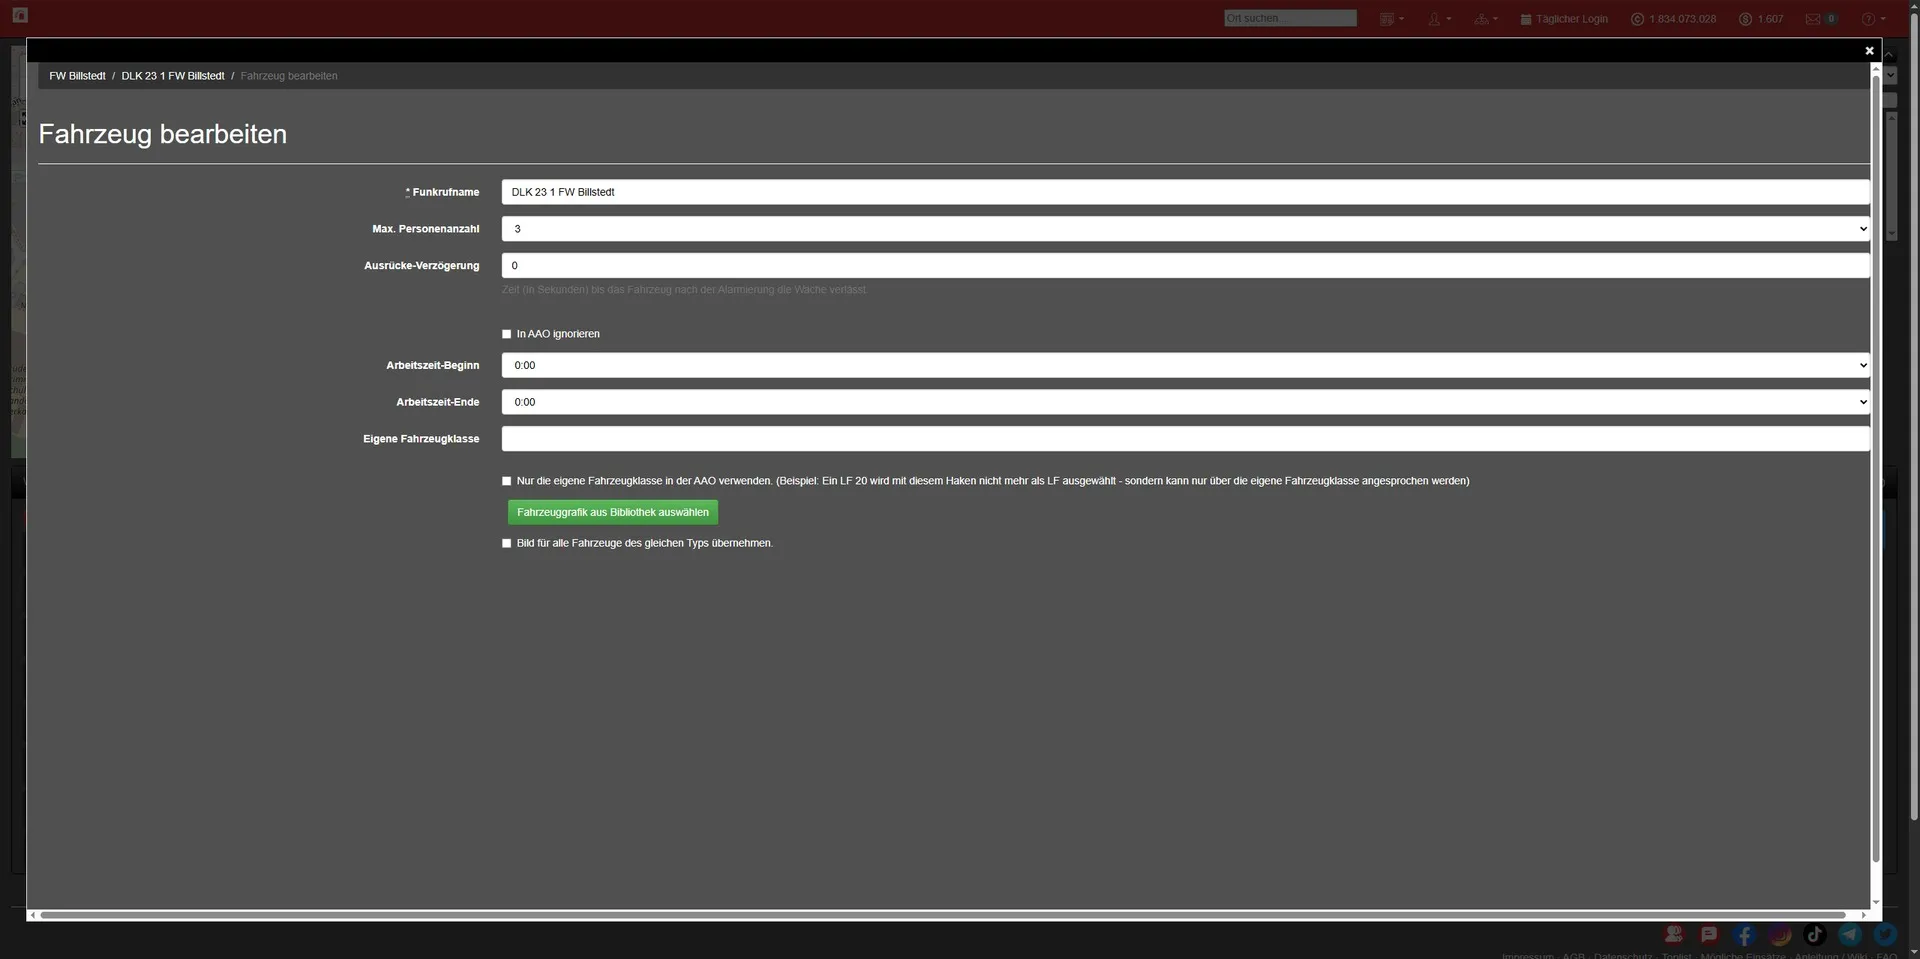Image resolution: width=1920 pixels, height=959 pixels.
Task: Click the Täglicher Login calendar icon
Action: pos(1526,19)
